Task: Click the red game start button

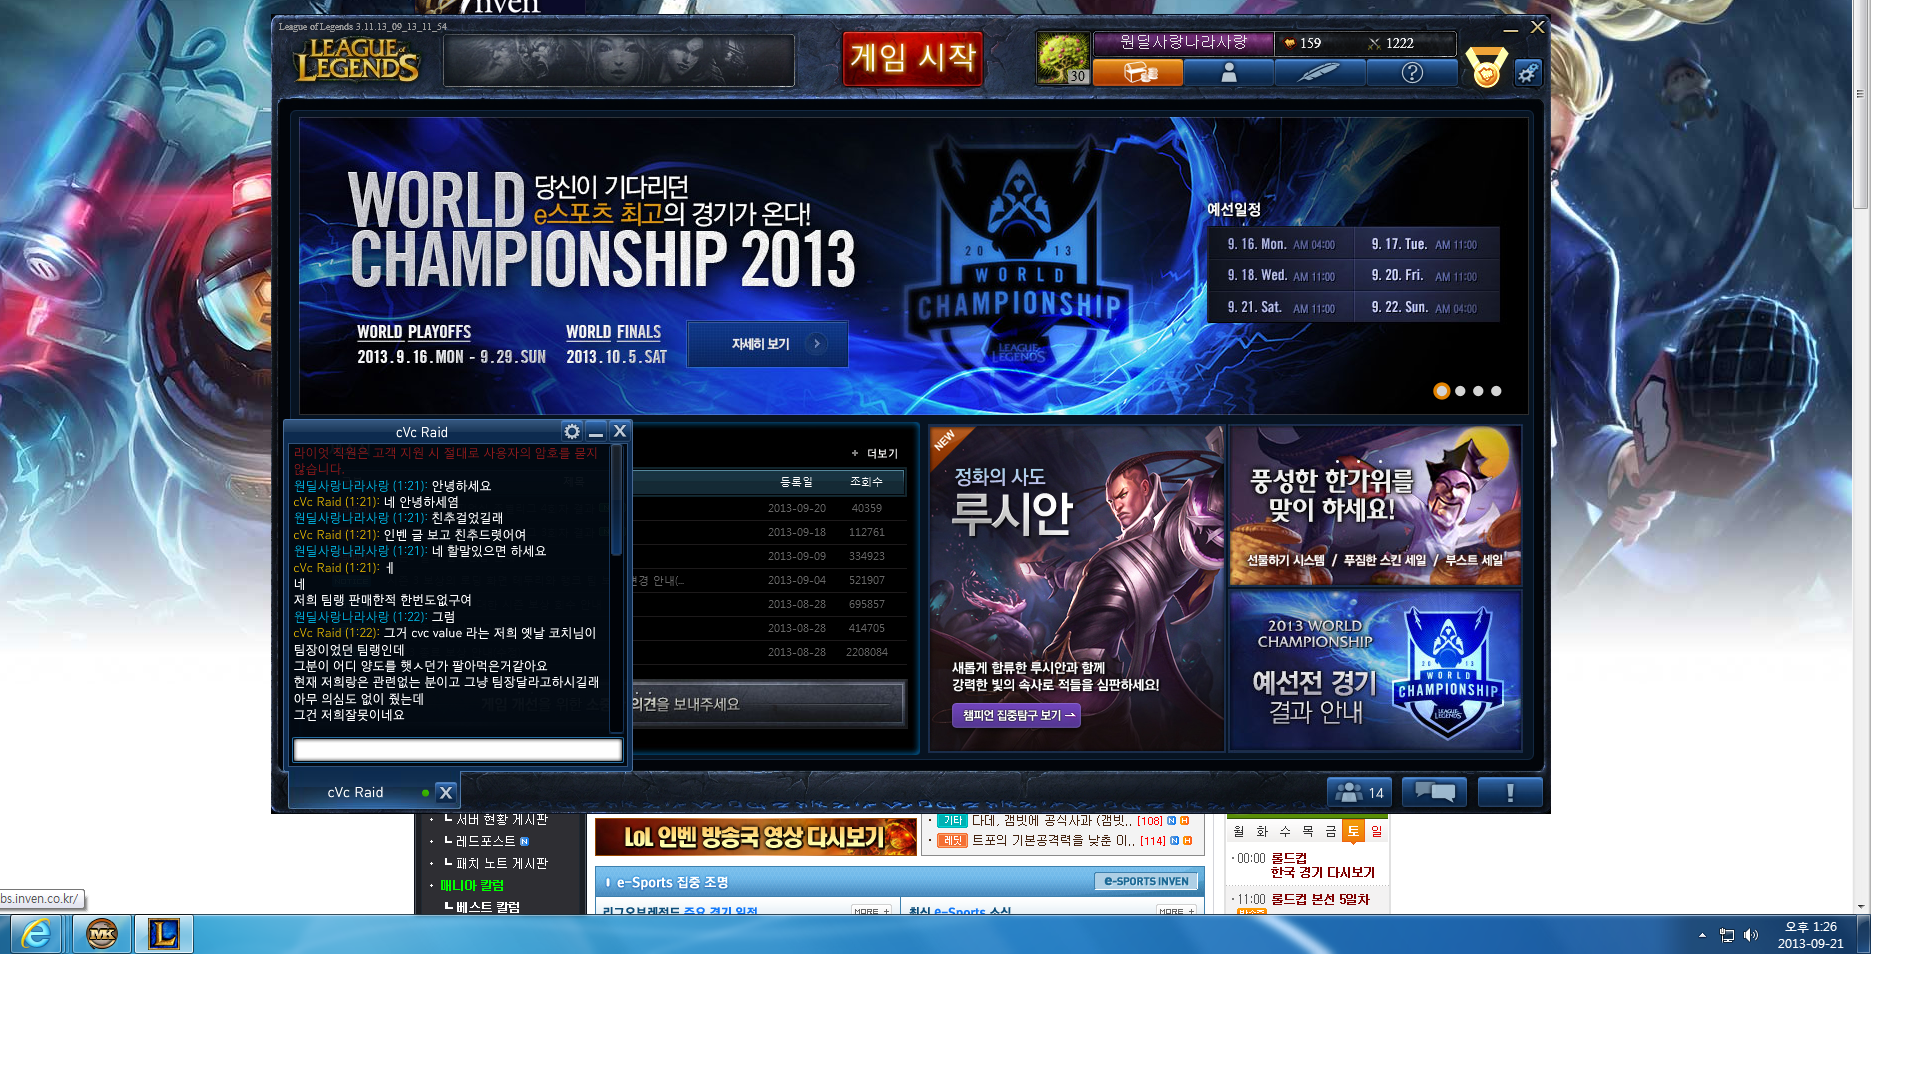Action: pos(913,58)
